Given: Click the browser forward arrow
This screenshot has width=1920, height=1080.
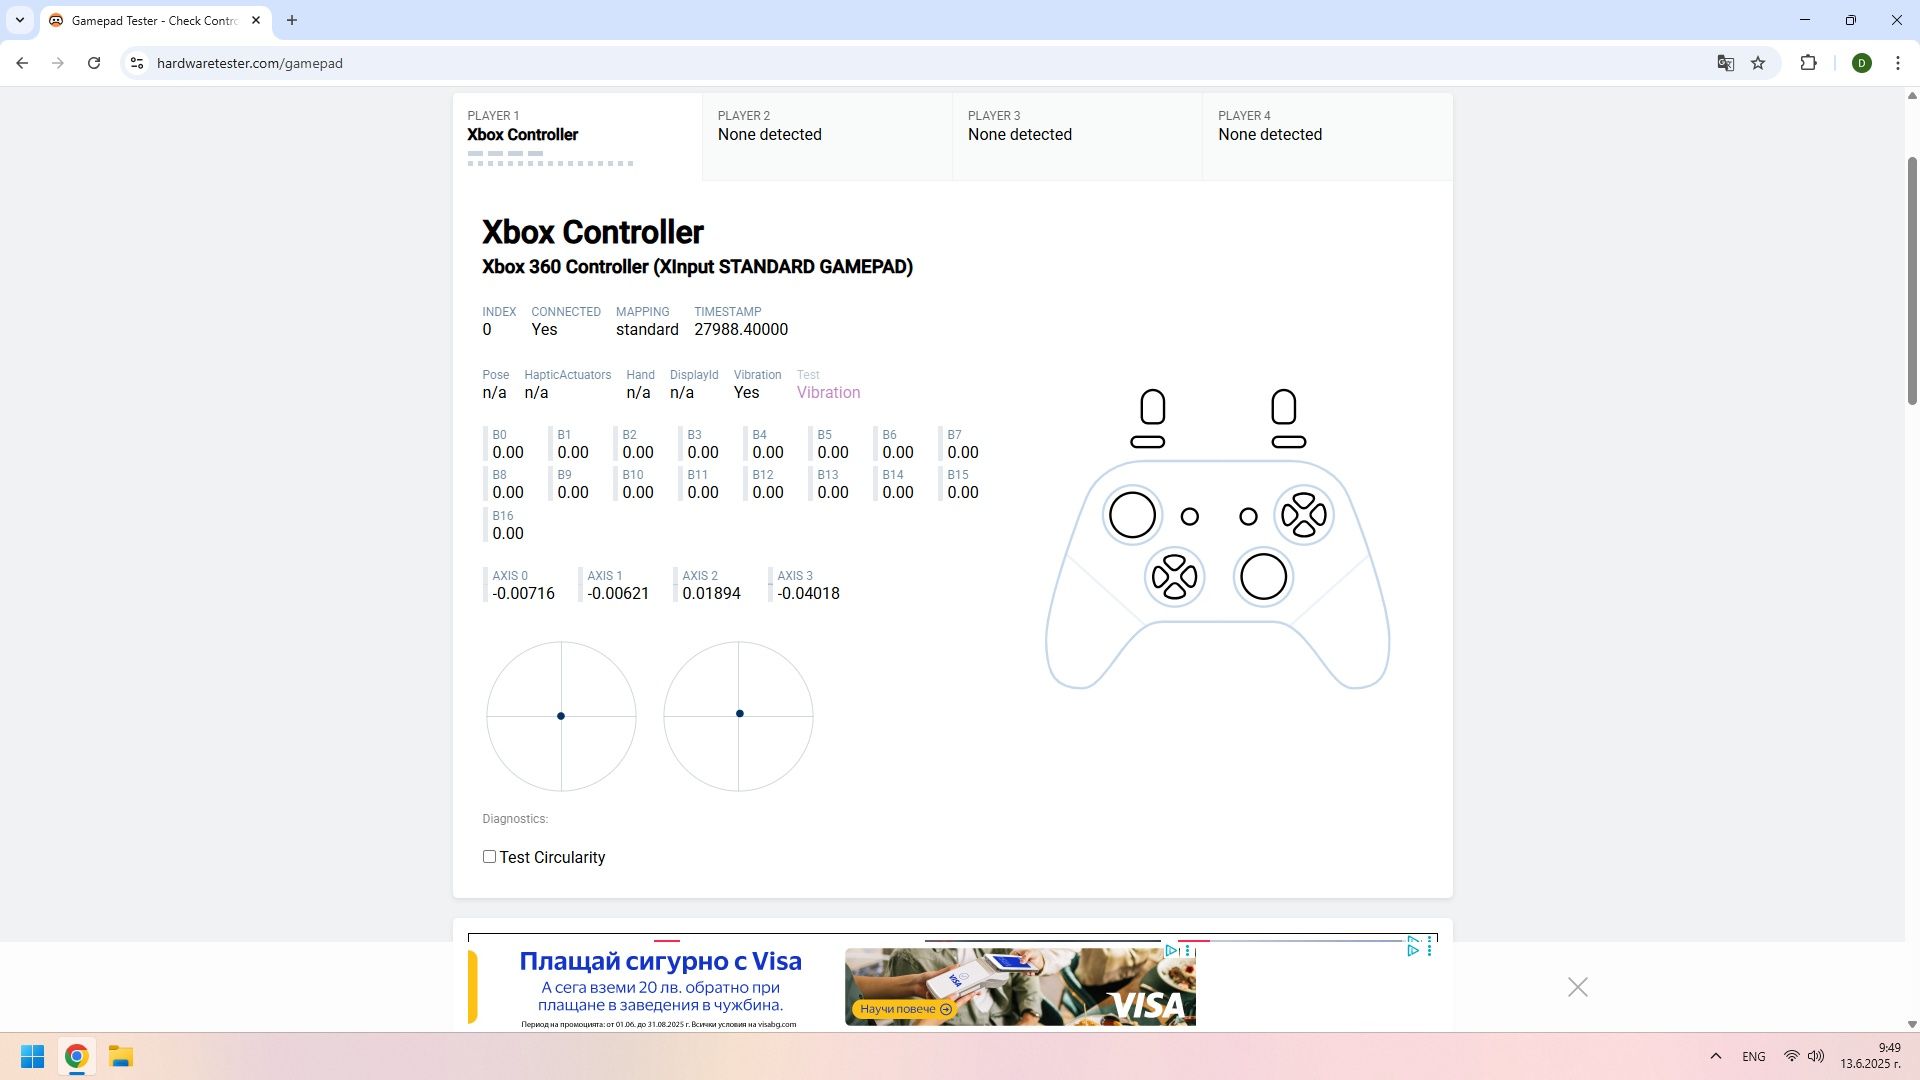Looking at the screenshot, I should pos(58,63).
